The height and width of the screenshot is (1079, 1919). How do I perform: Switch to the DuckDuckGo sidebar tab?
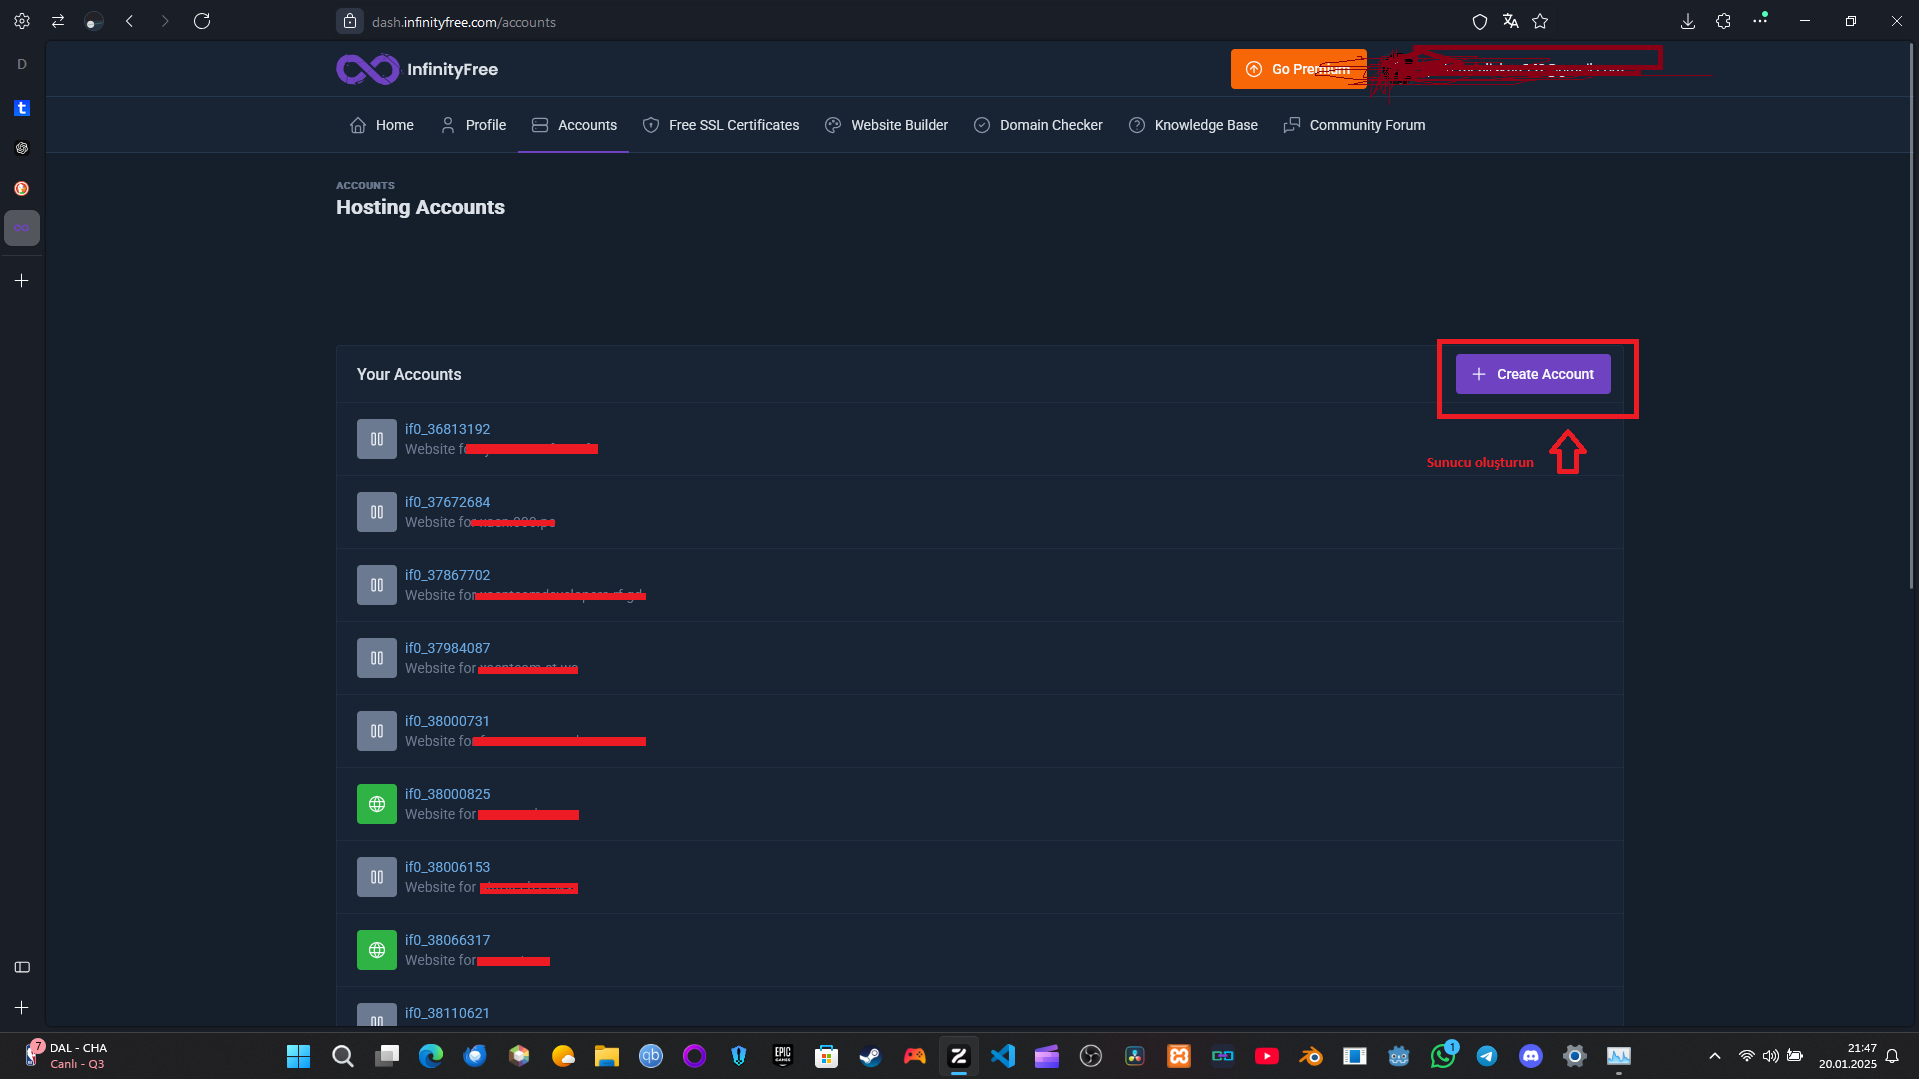[22, 188]
